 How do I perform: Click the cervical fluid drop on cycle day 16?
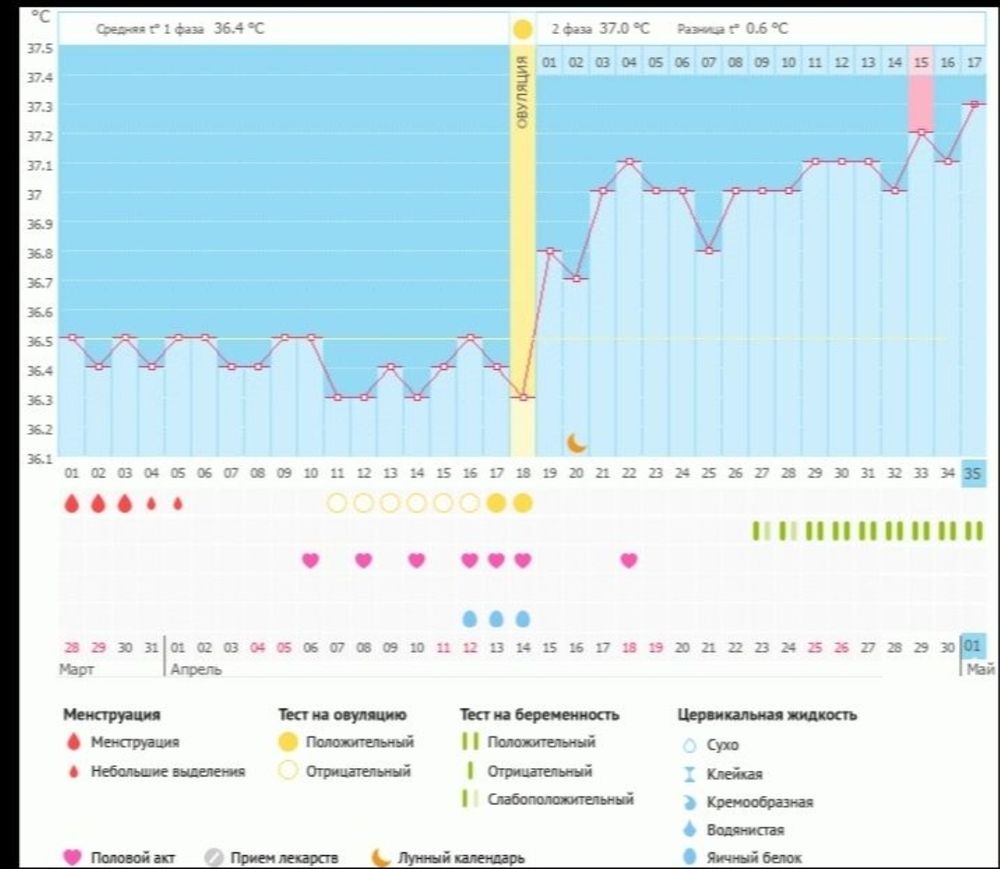[470, 618]
